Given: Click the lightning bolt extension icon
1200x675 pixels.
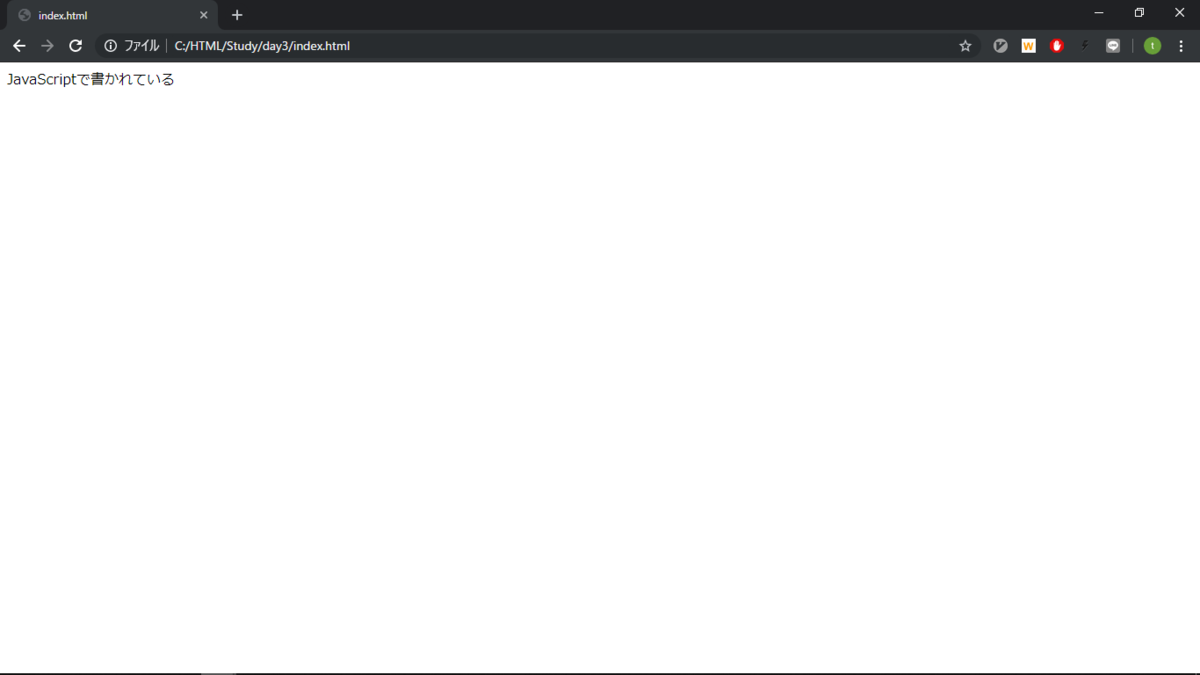Looking at the screenshot, I should tap(1084, 46).
